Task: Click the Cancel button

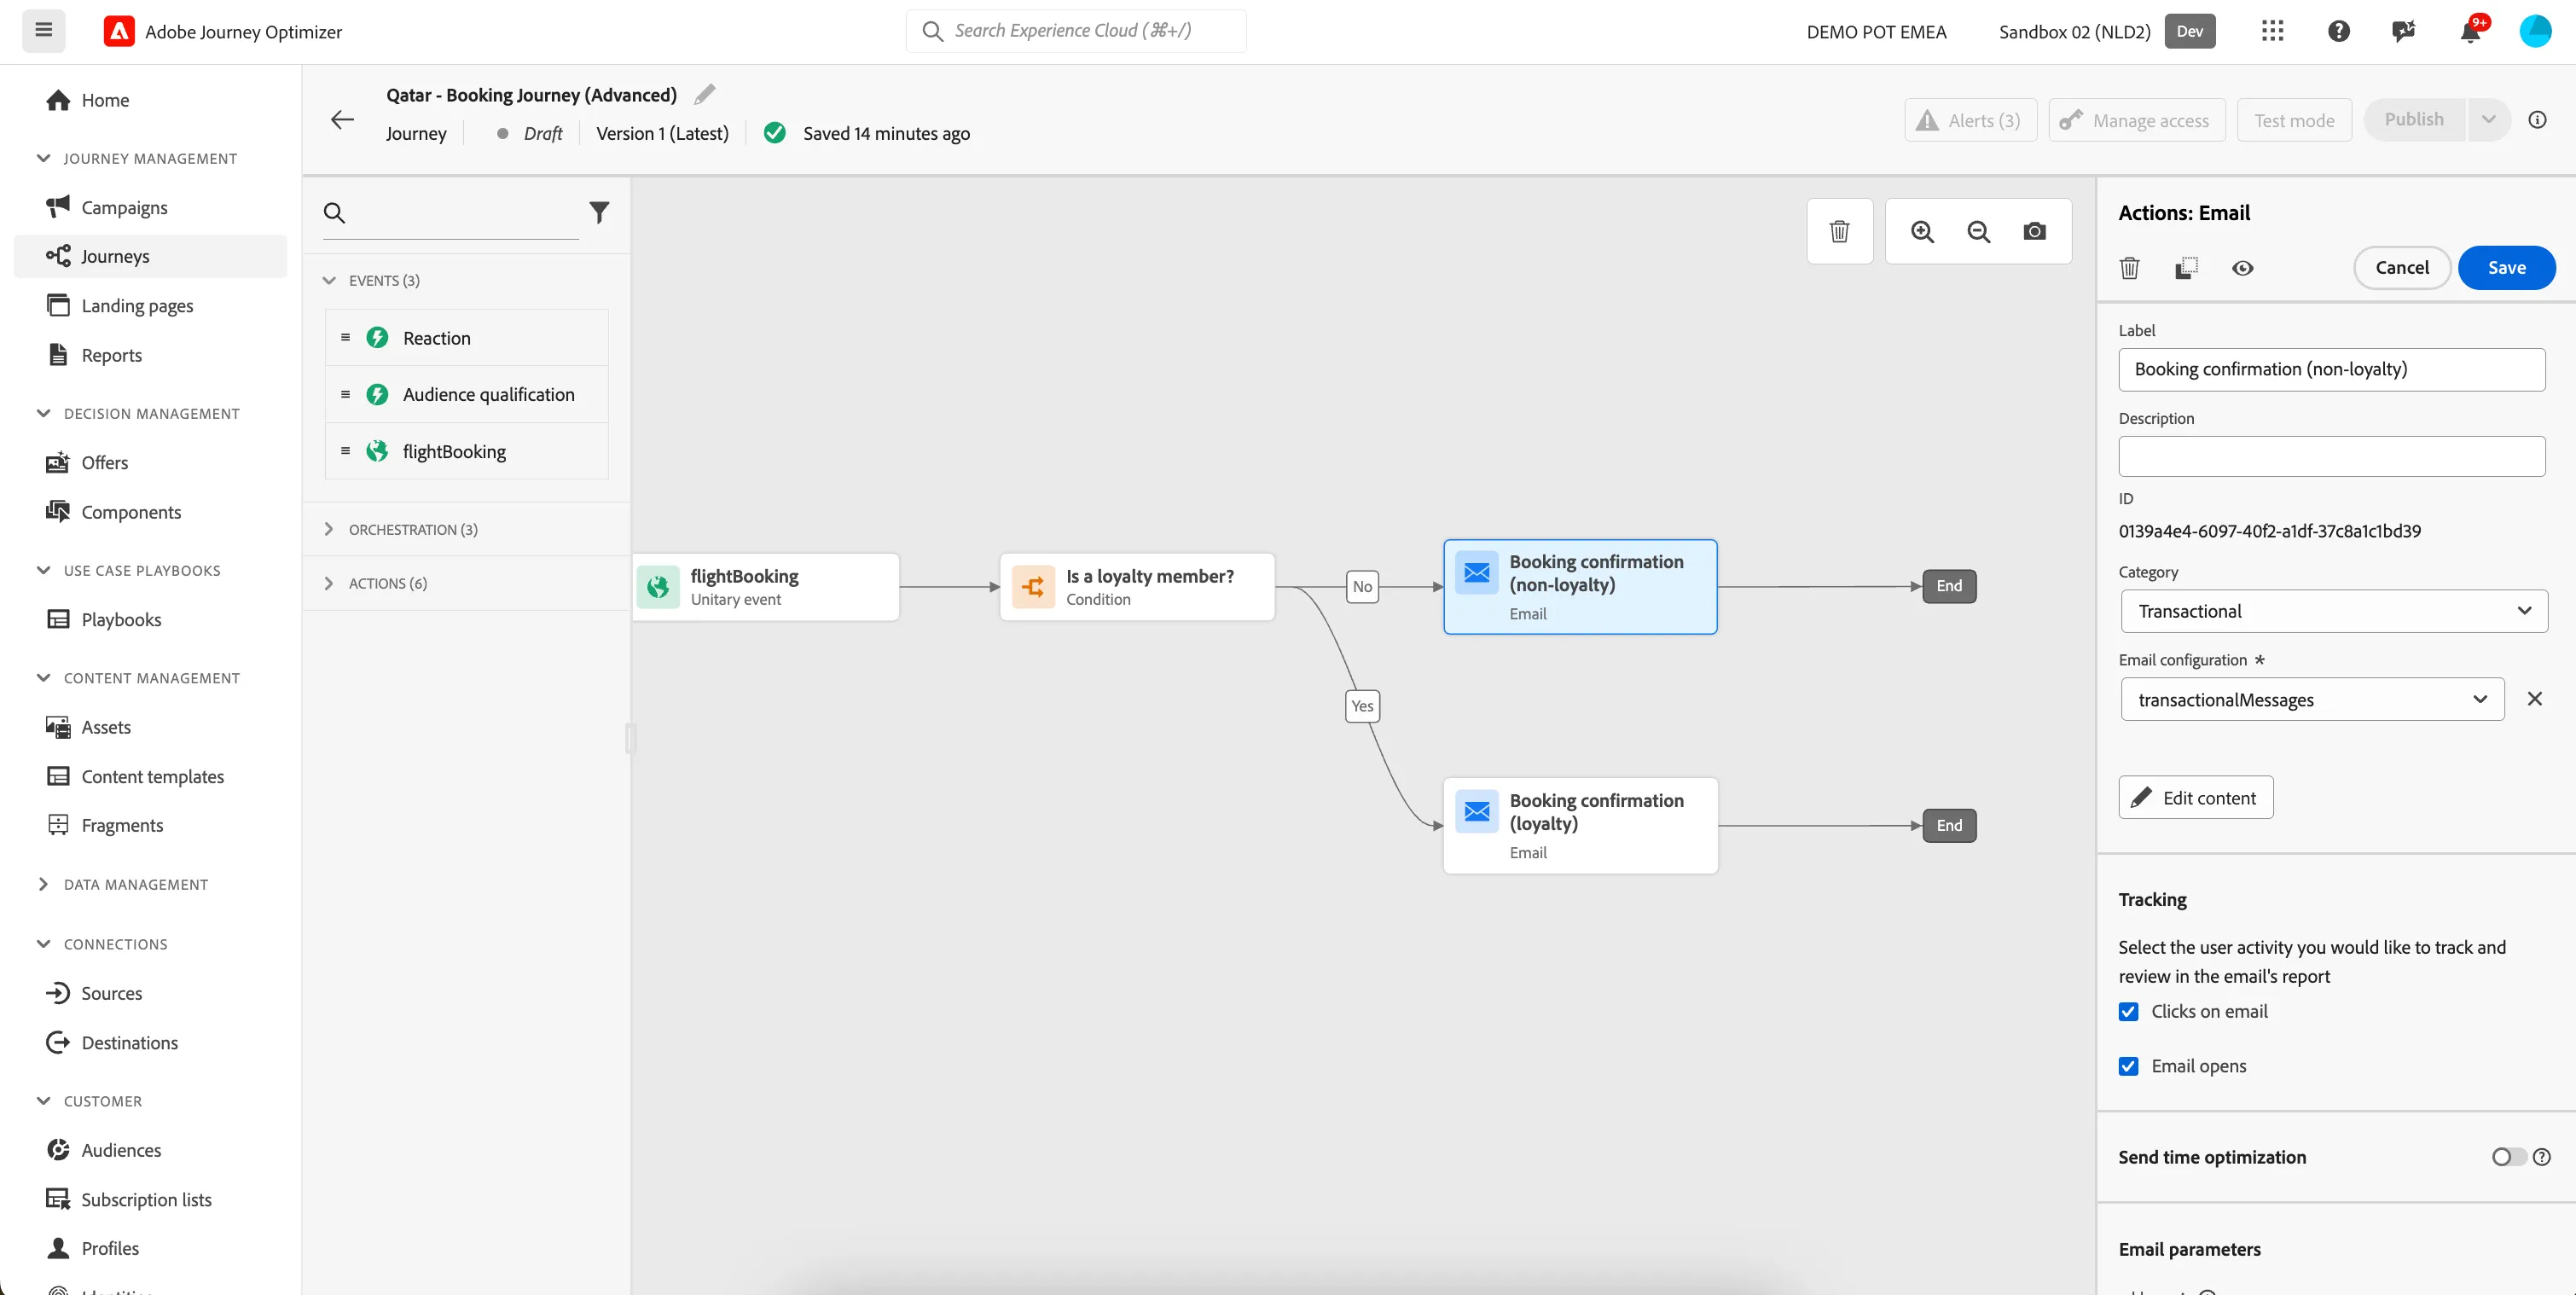Action: [x=2401, y=268]
